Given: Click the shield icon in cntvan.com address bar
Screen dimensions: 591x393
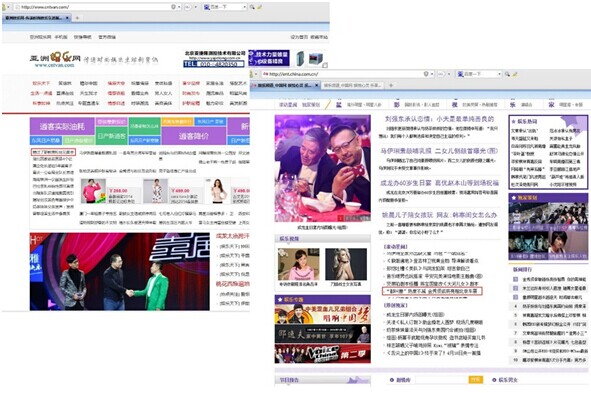Looking at the screenshot, I should click(173, 7).
